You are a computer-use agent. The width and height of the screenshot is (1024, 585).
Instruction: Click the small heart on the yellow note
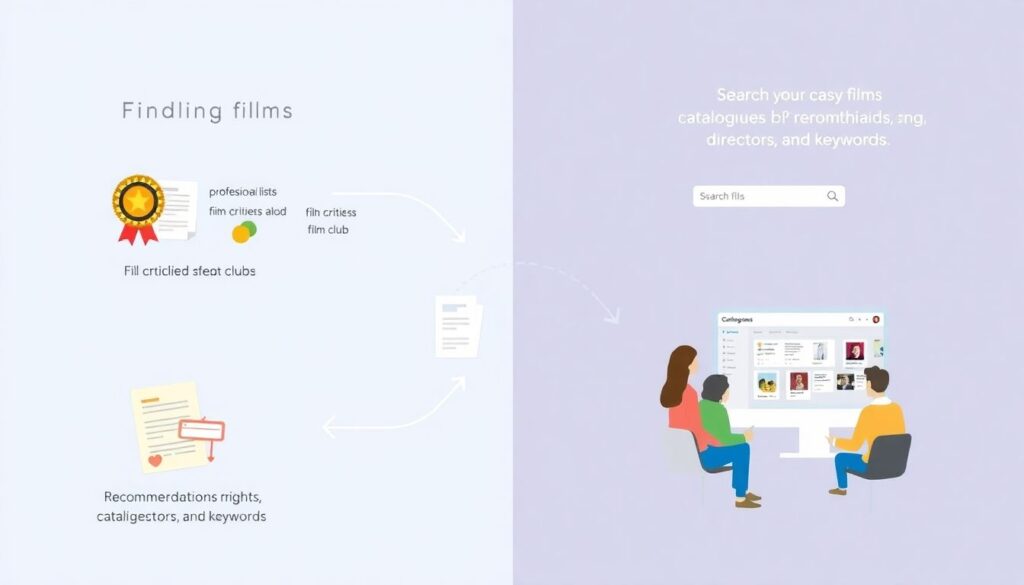point(155,461)
